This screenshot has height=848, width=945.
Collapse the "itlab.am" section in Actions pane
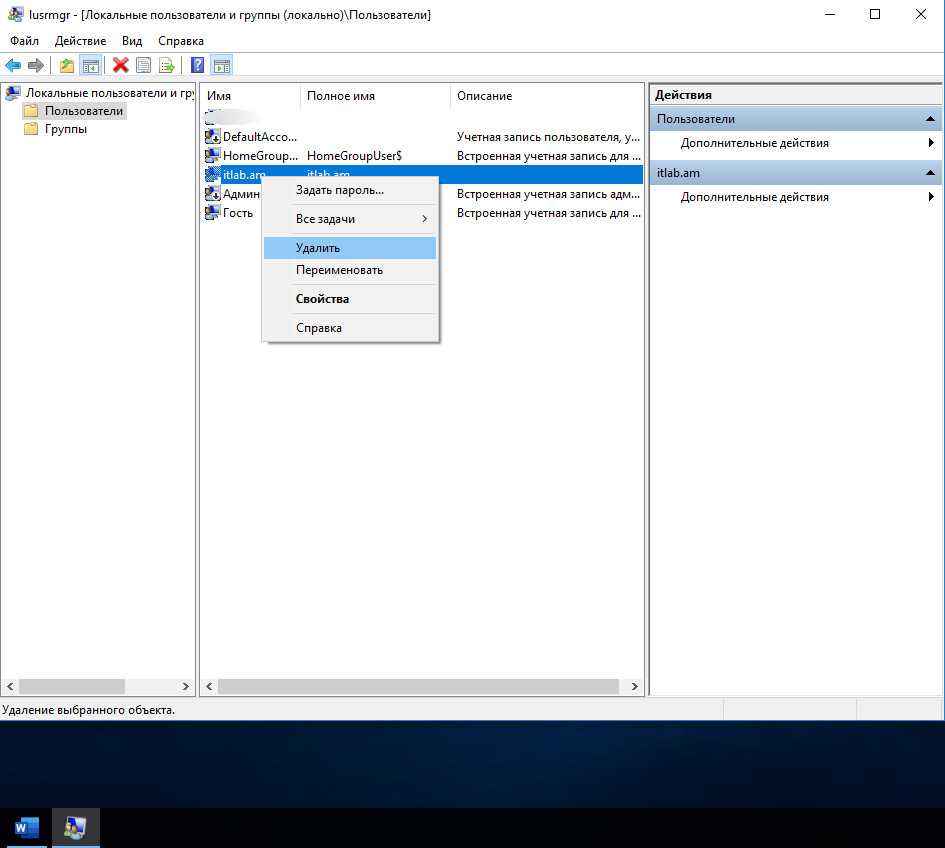click(x=930, y=173)
